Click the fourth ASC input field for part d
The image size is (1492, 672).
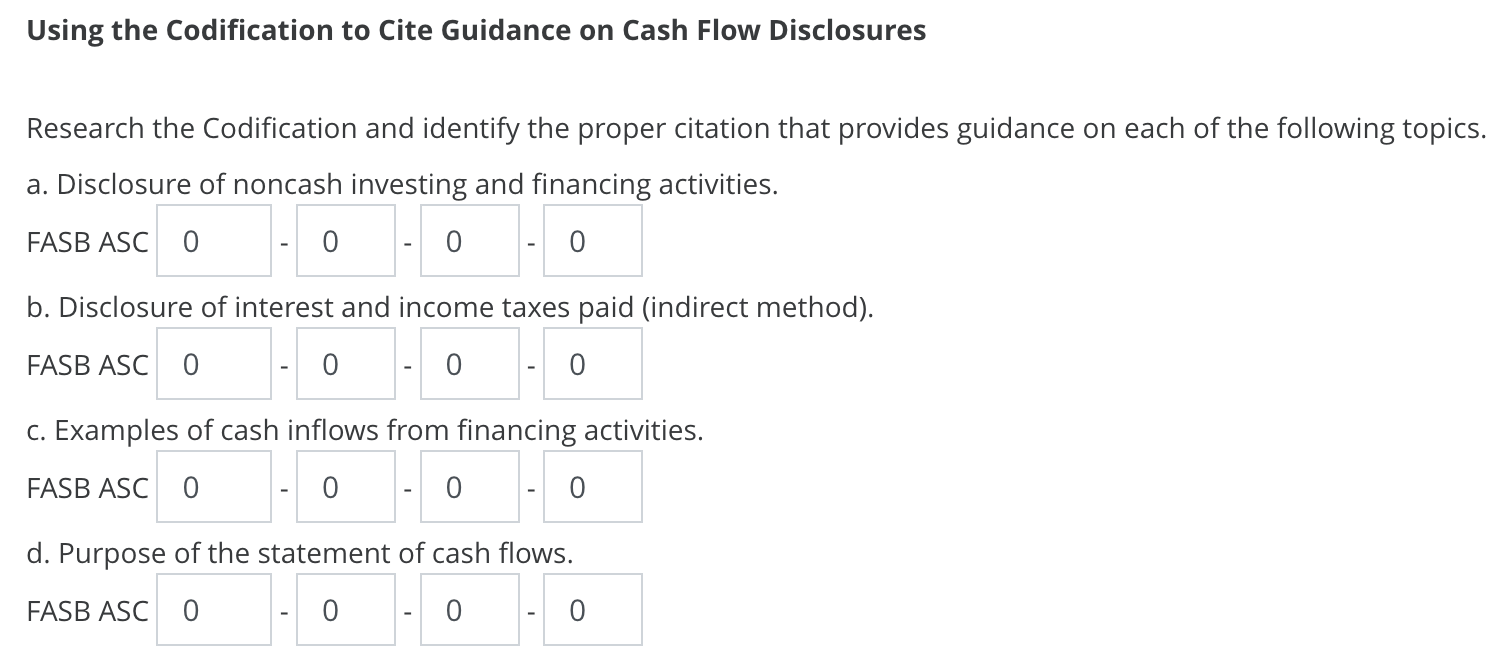(x=591, y=609)
